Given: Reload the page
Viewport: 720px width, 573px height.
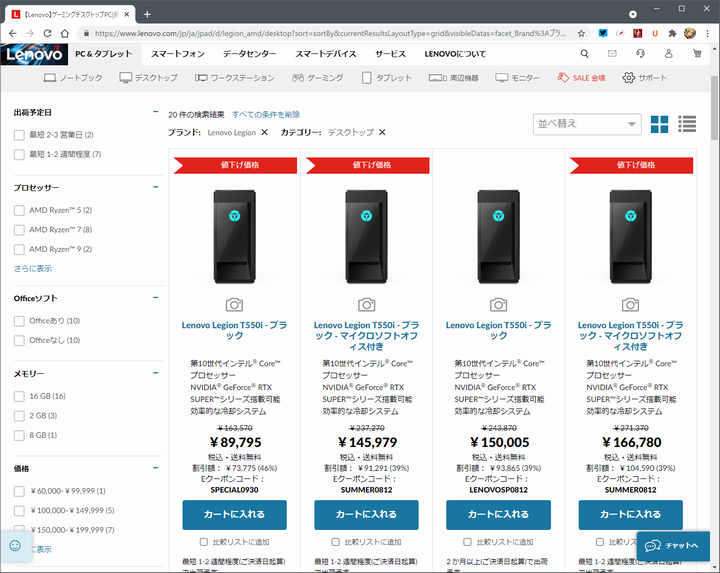Looking at the screenshot, I should pyautogui.click(x=47, y=33).
